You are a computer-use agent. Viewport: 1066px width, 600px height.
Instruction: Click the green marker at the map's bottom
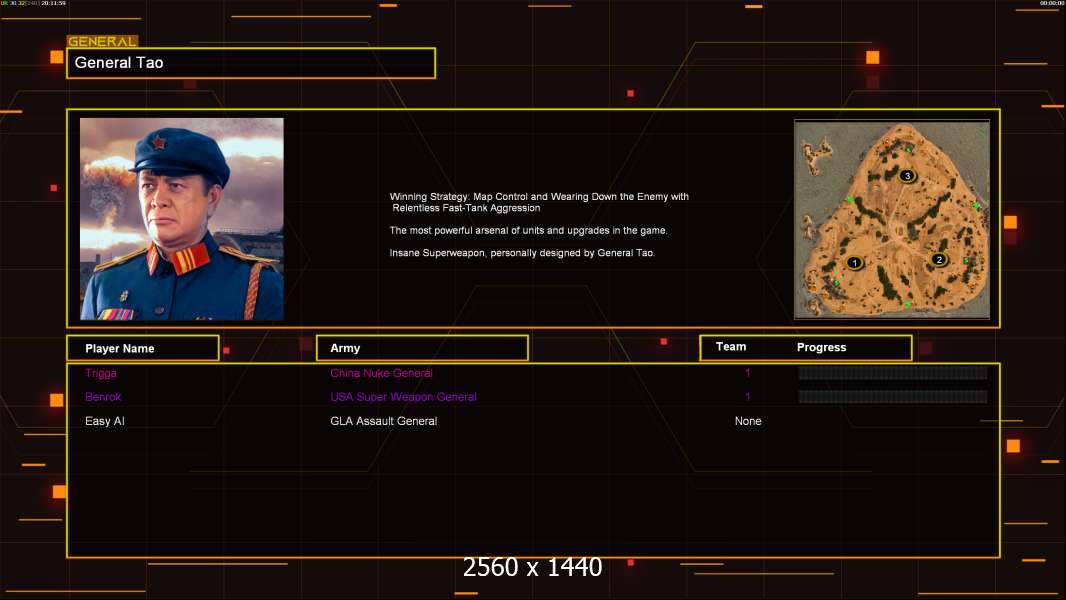(x=908, y=304)
